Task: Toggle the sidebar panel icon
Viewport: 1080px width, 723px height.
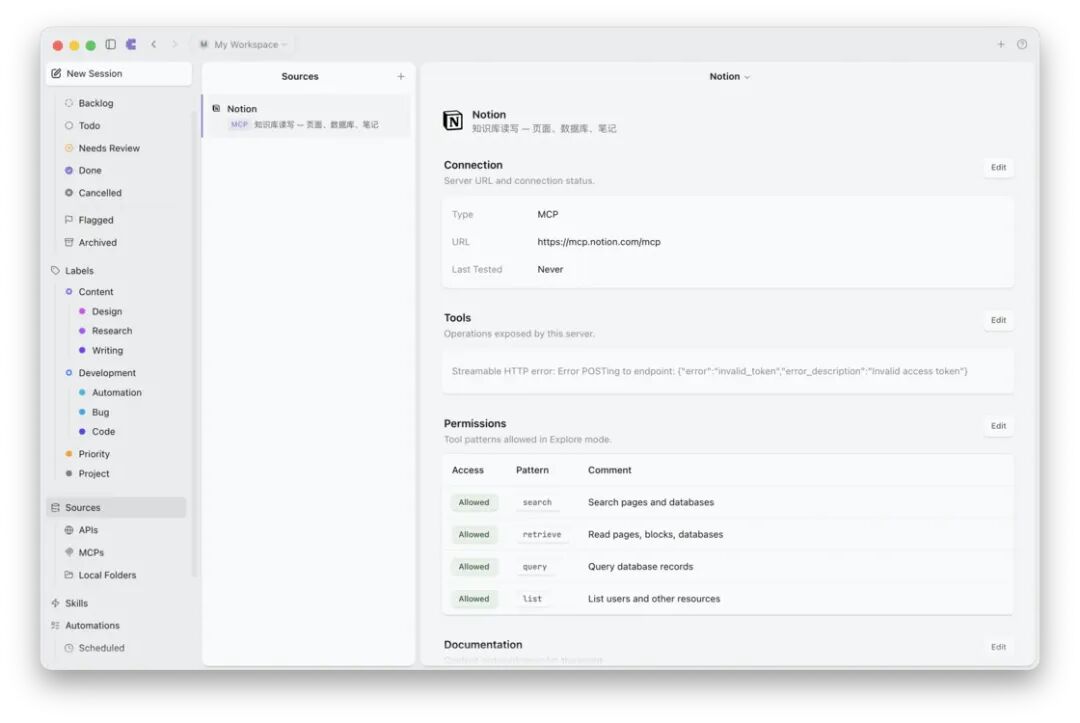Action: 110,44
